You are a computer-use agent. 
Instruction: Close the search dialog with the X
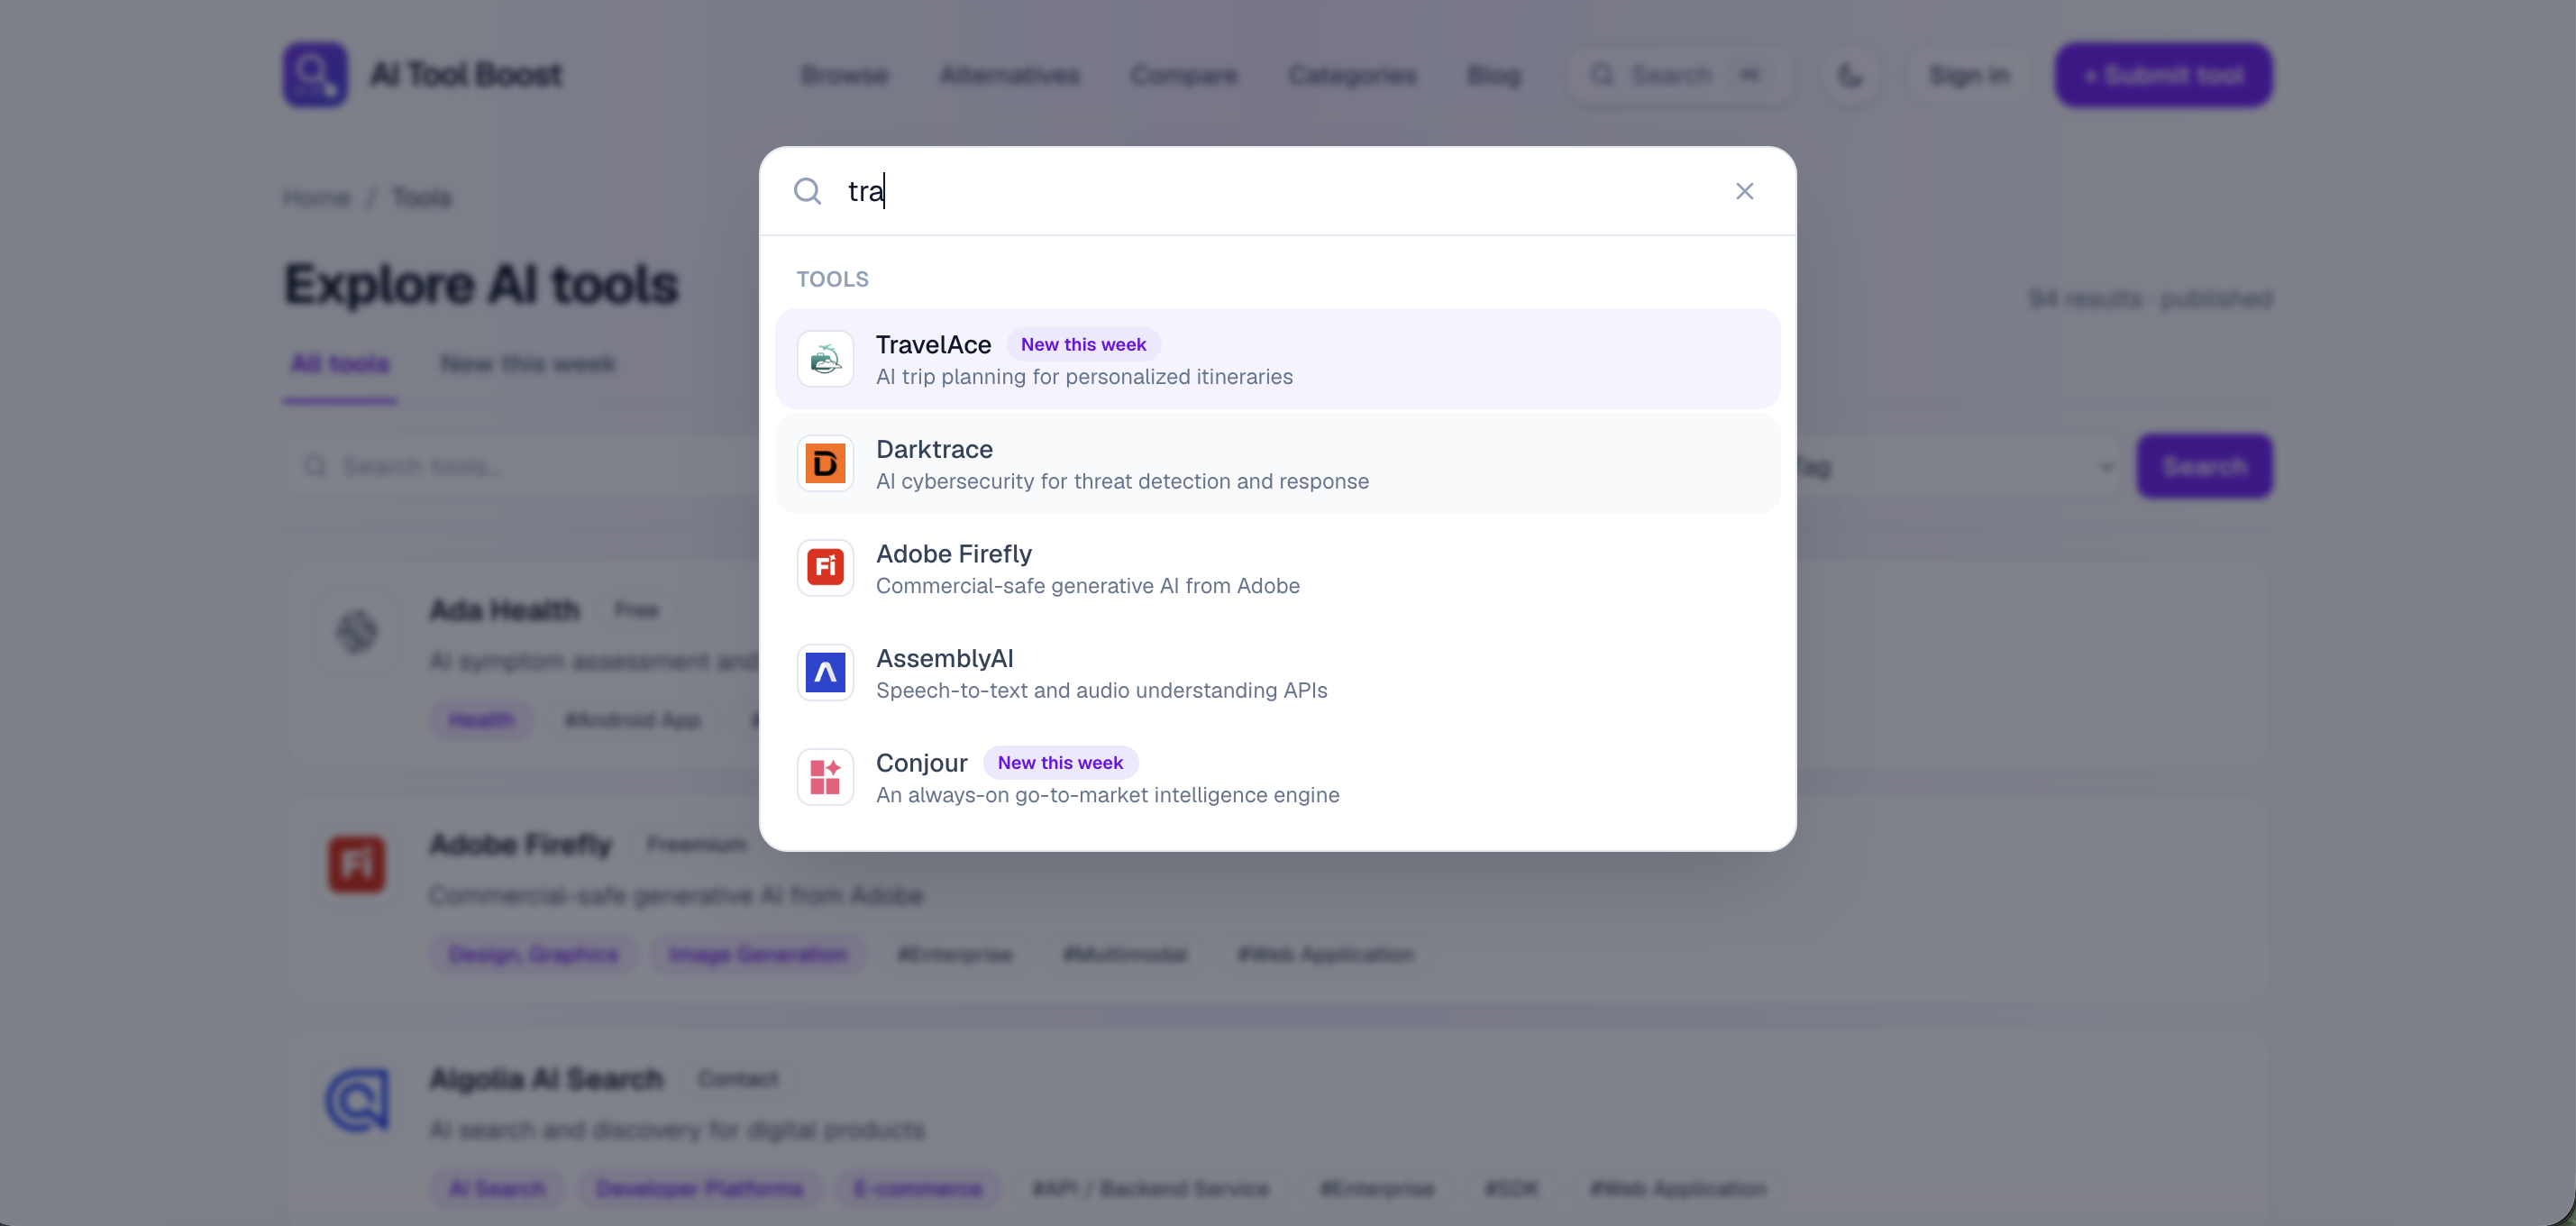[1745, 191]
